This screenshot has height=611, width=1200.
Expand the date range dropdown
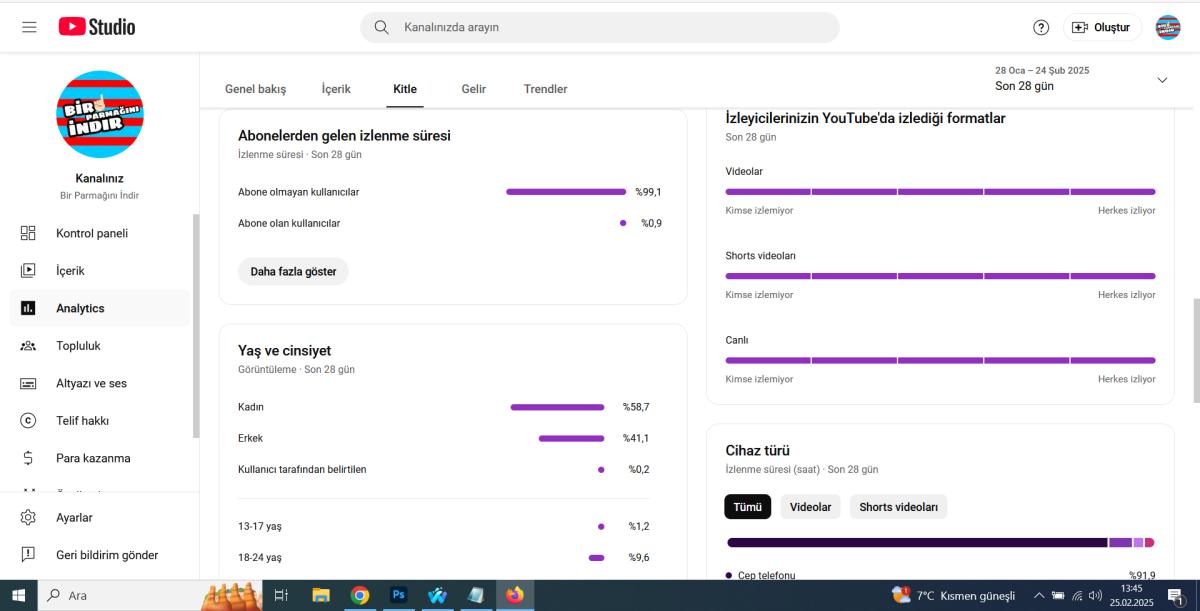[x=1162, y=79]
